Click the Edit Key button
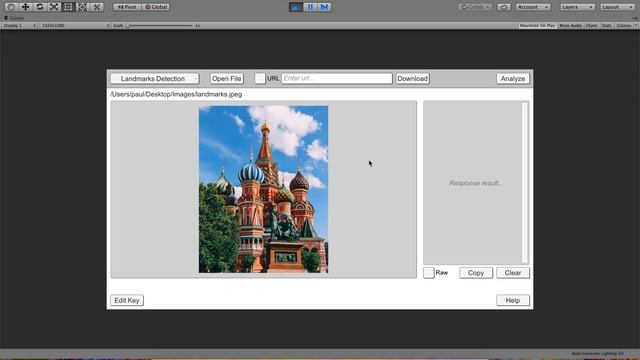The width and height of the screenshot is (640, 360). [x=127, y=300]
